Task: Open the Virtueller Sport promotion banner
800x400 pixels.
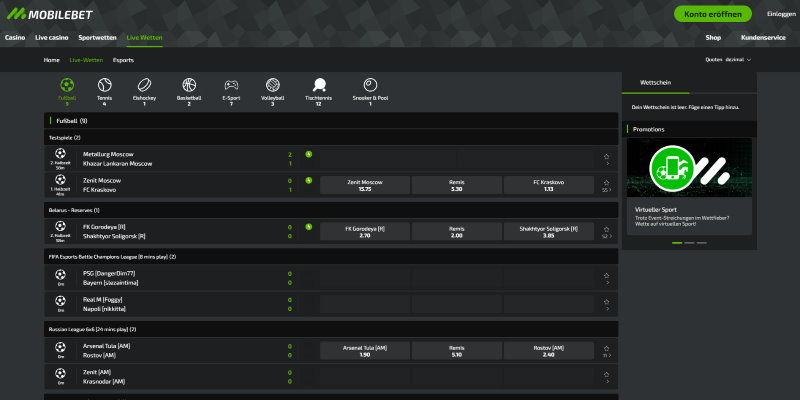Action: [x=689, y=186]
